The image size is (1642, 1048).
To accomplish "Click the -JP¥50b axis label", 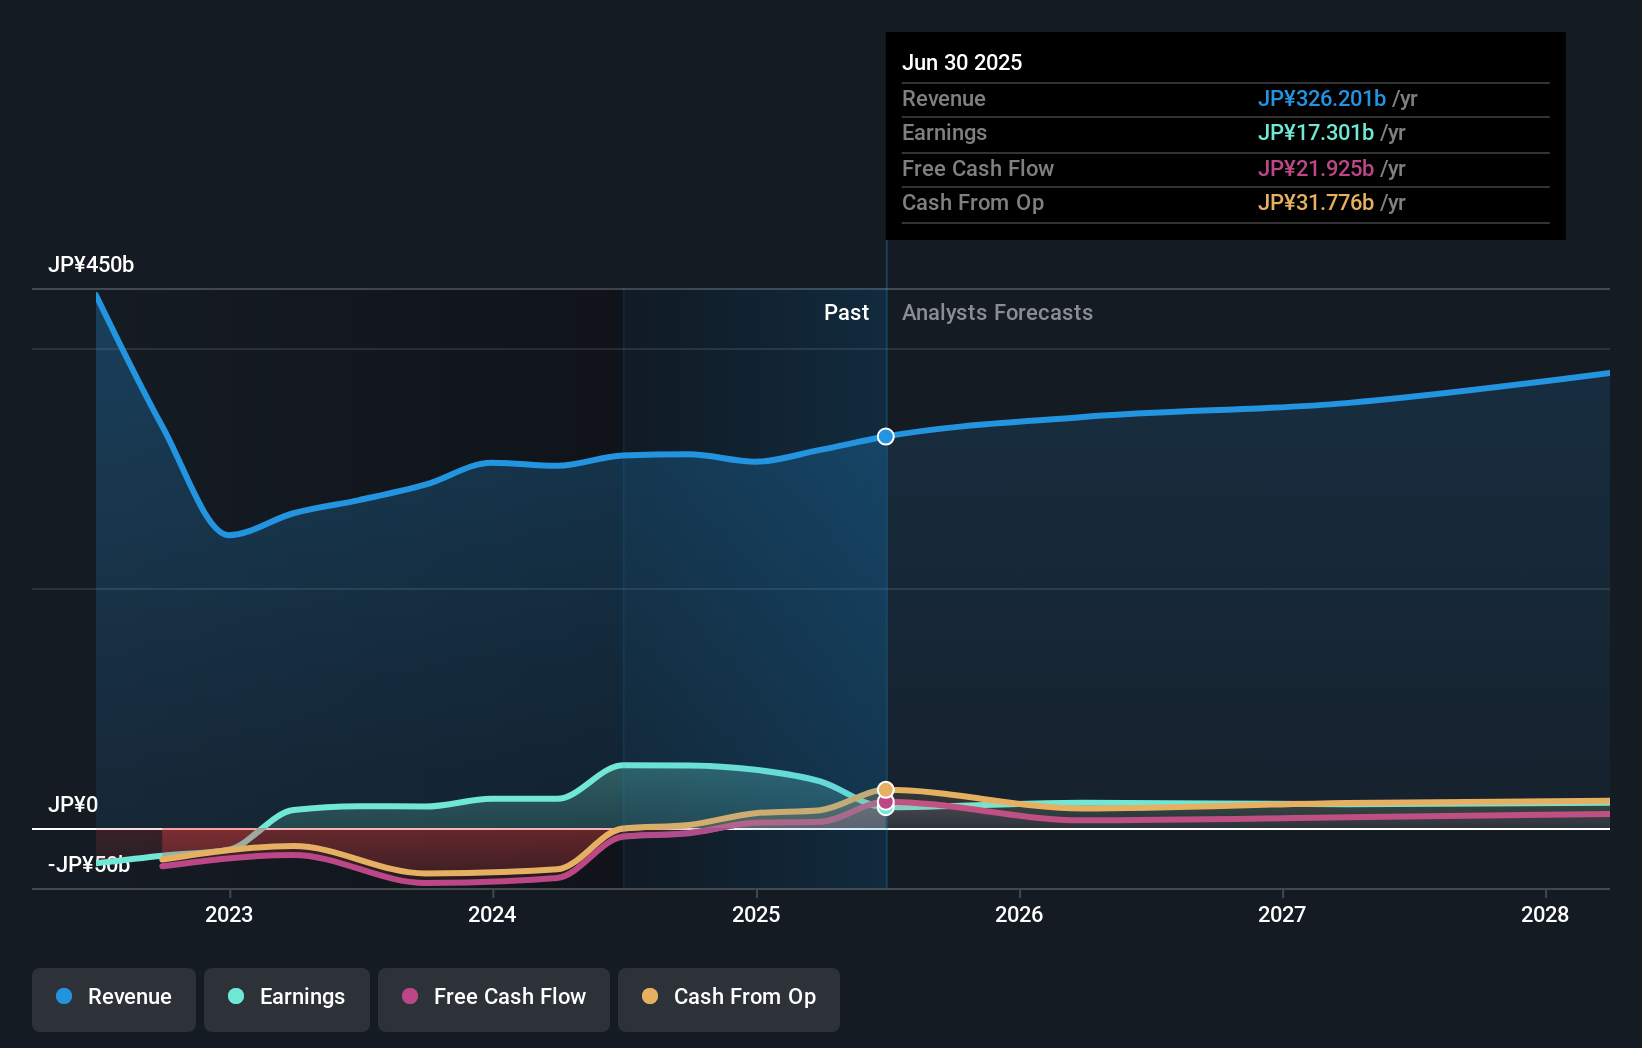I will tap(88, 862).
